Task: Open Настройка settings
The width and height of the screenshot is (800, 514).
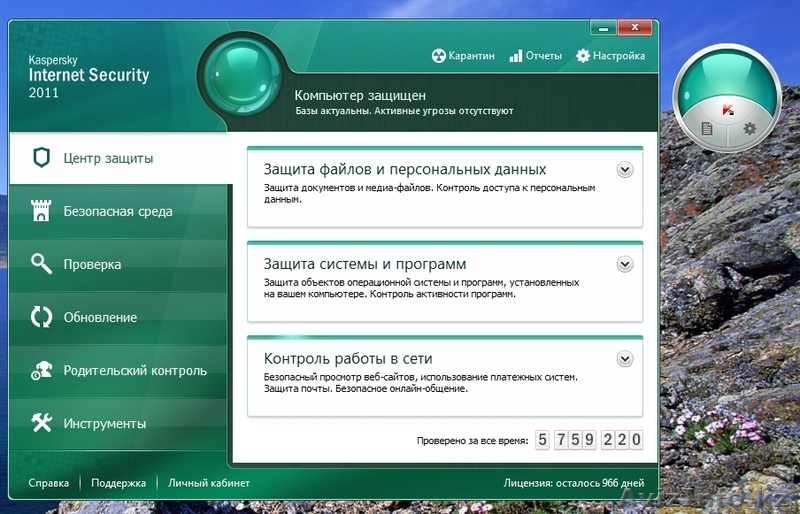Action: point(611,56)
